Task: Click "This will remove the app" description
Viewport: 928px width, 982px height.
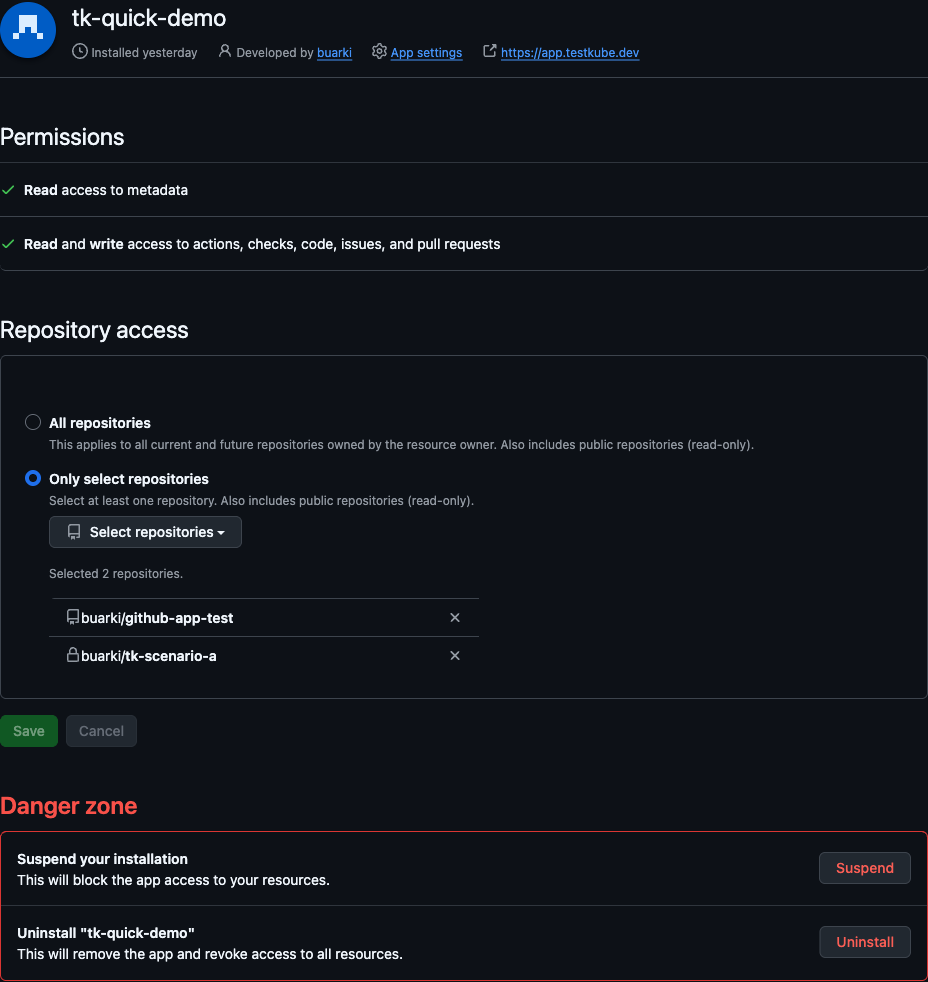Action: click(210, 954)
